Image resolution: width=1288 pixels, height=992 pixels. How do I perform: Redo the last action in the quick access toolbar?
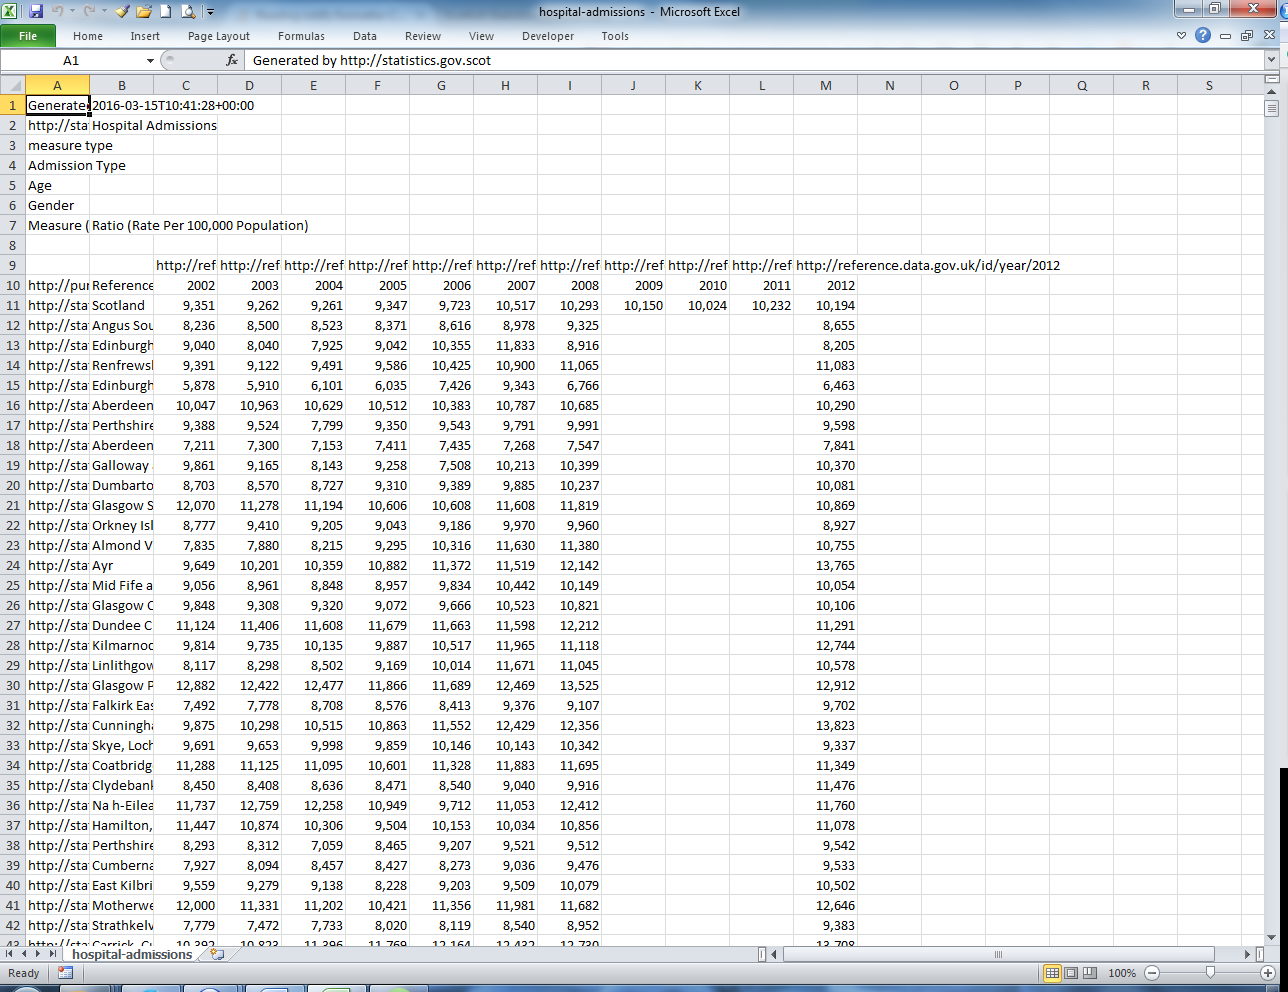(x=89, y=12)
